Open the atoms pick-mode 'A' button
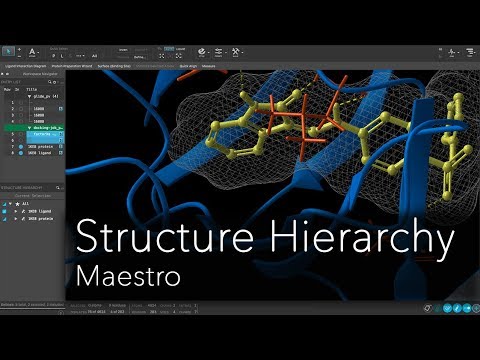Screen dimensions: 480x360 tap(32, 52)
